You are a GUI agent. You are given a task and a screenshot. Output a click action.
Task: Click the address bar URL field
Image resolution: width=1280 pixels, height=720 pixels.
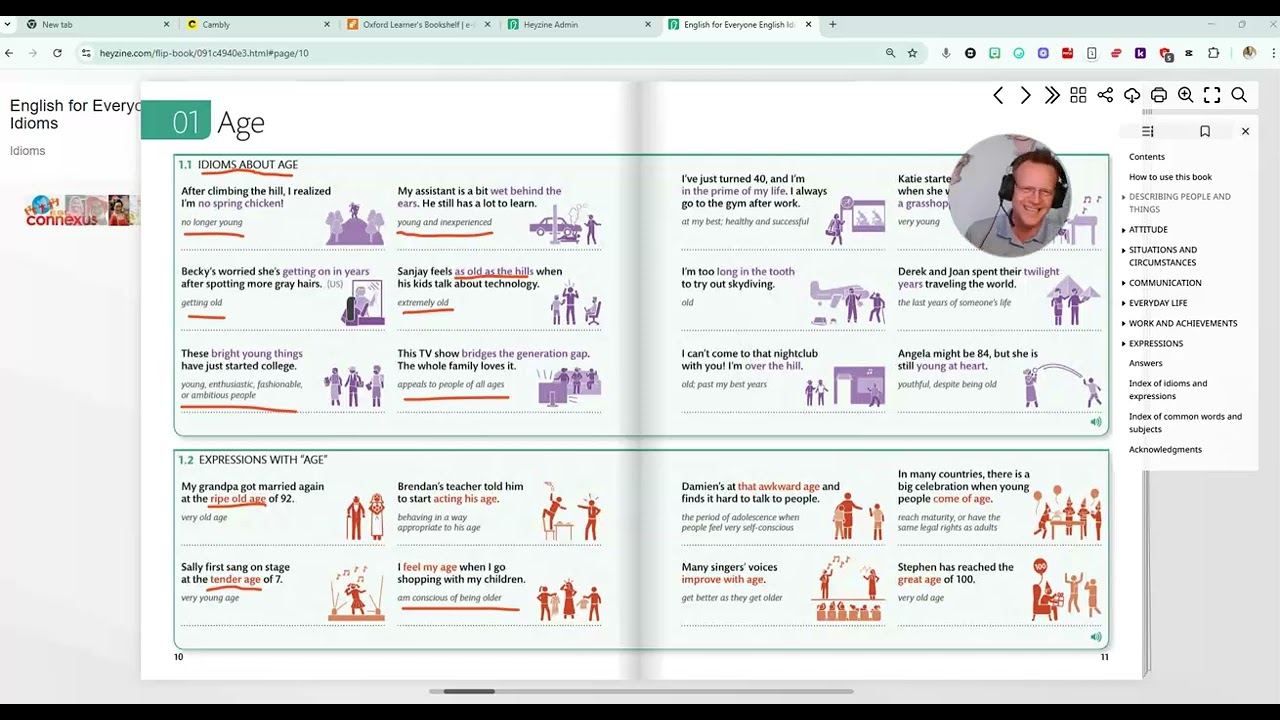[x=485, y=53]
